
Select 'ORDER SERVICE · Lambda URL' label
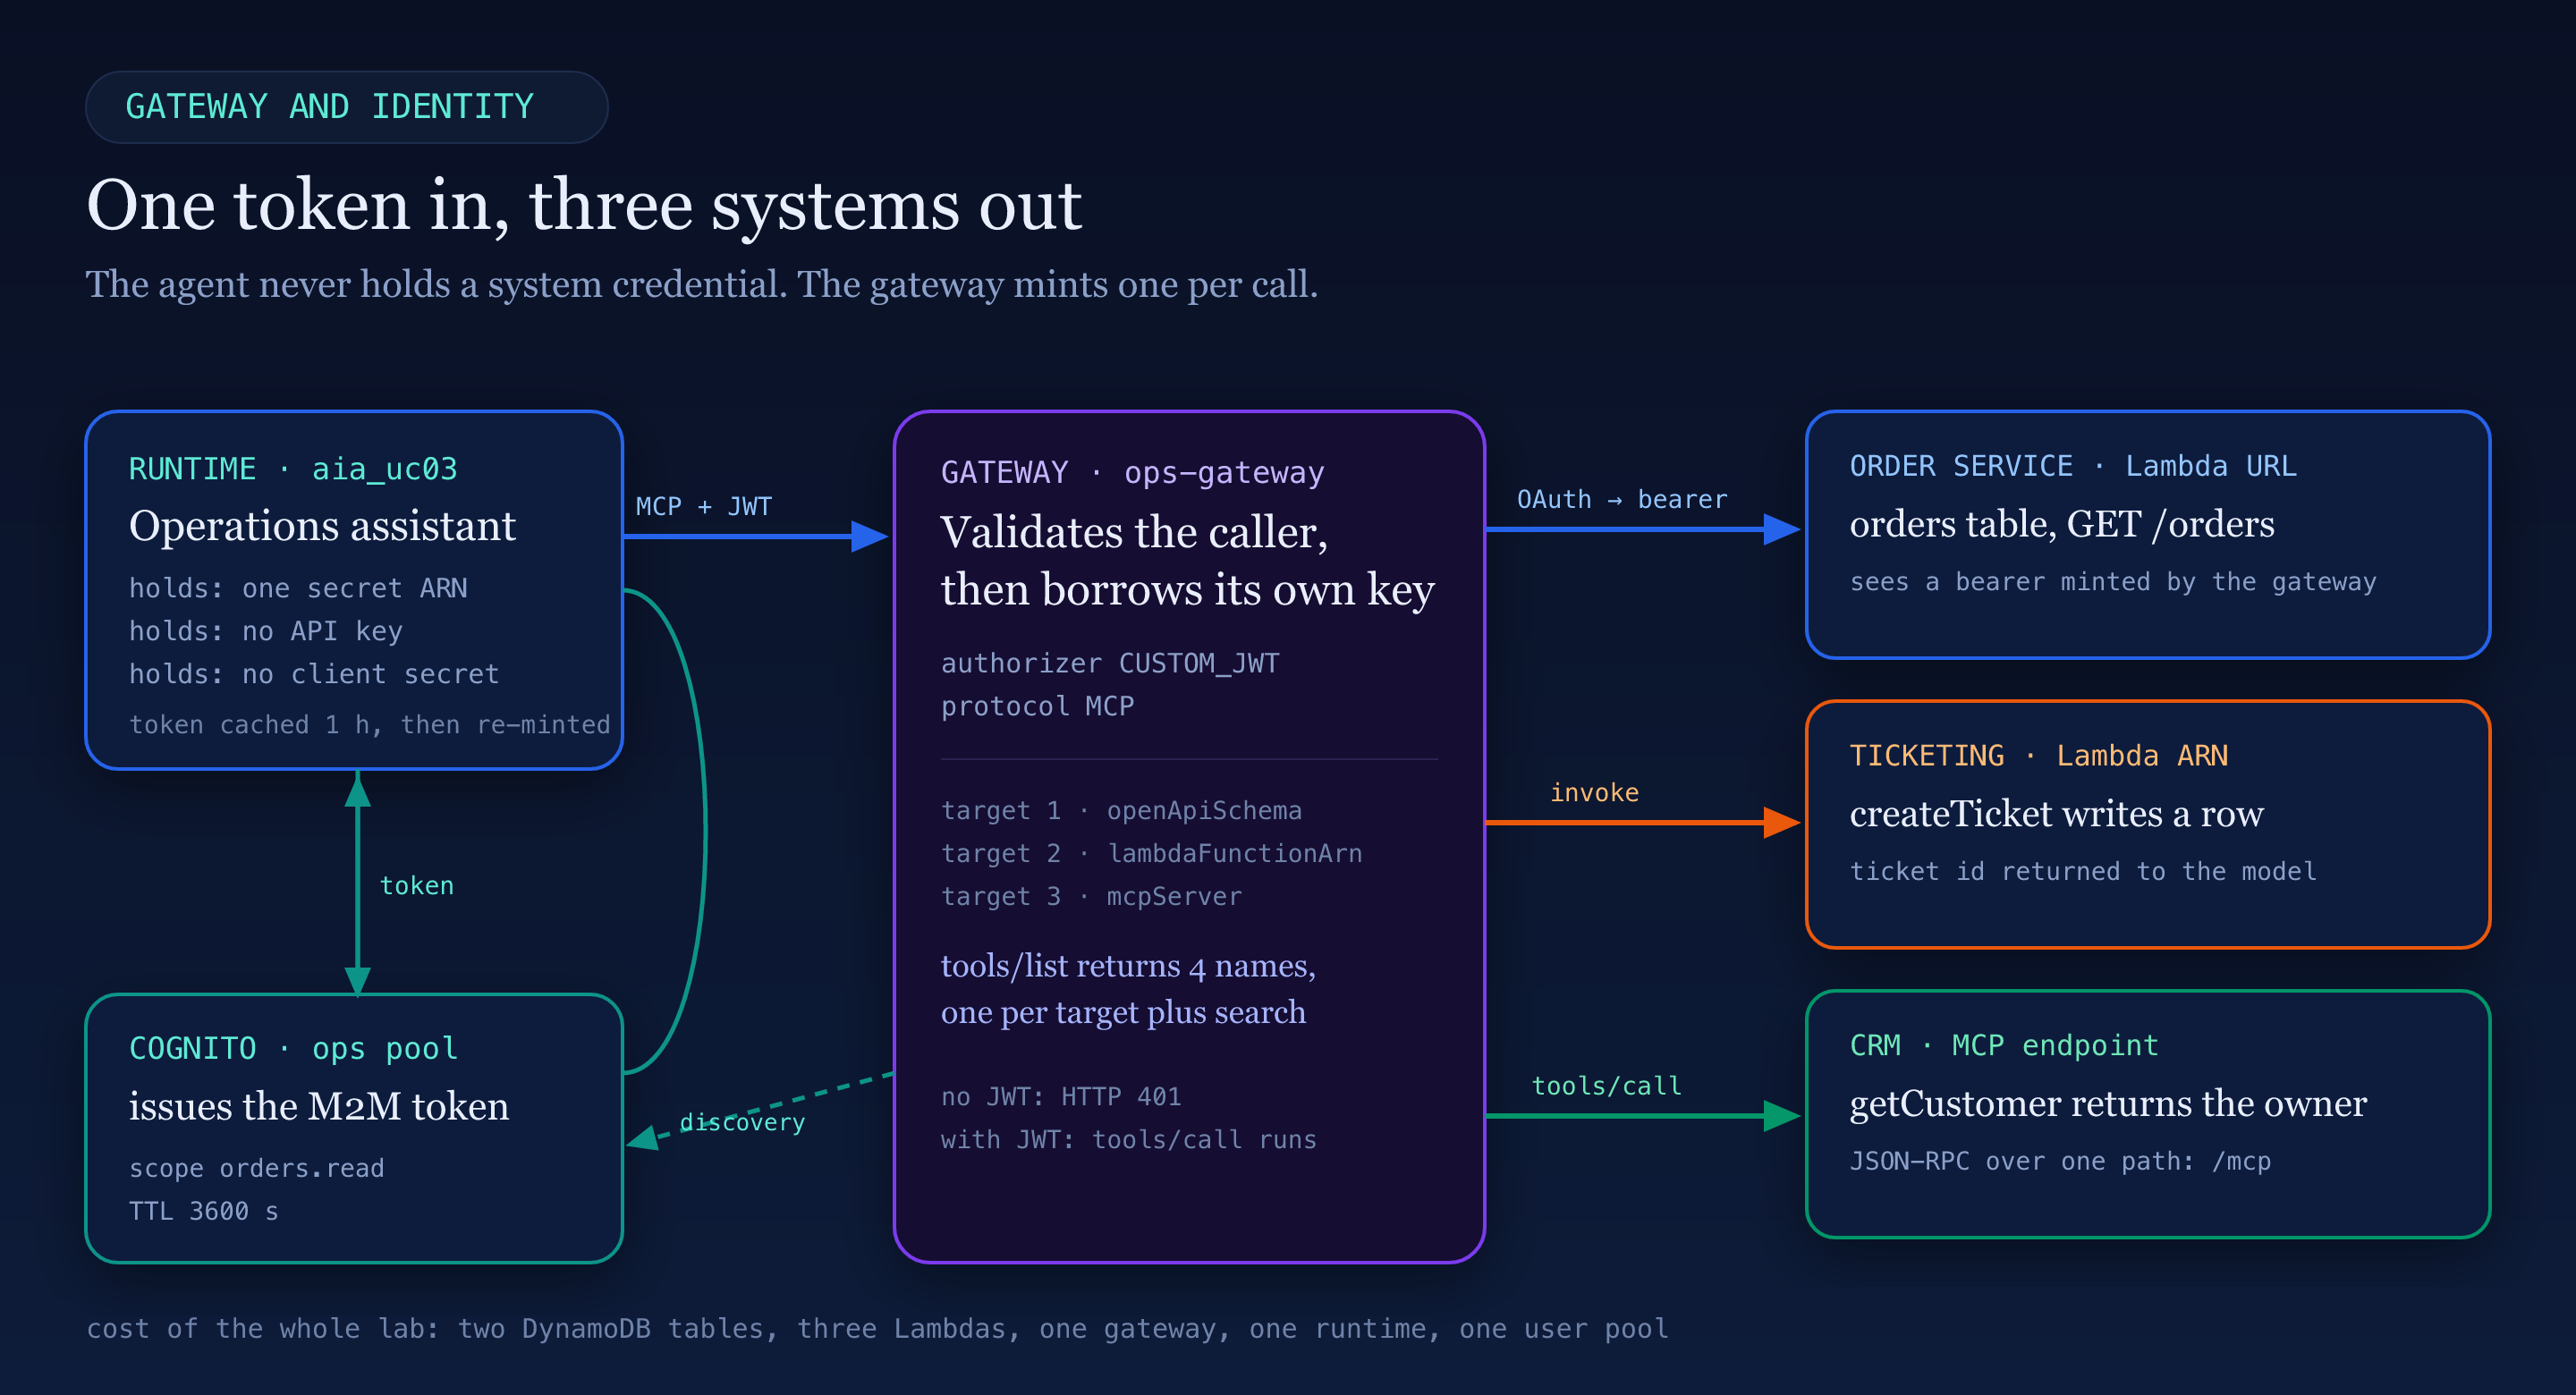2073,465
